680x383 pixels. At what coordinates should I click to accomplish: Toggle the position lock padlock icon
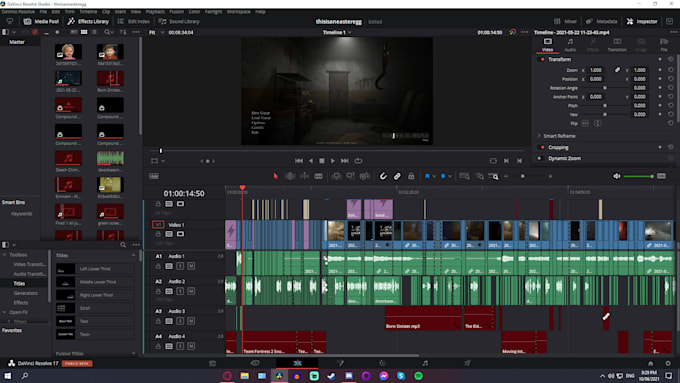coord(411,176)
